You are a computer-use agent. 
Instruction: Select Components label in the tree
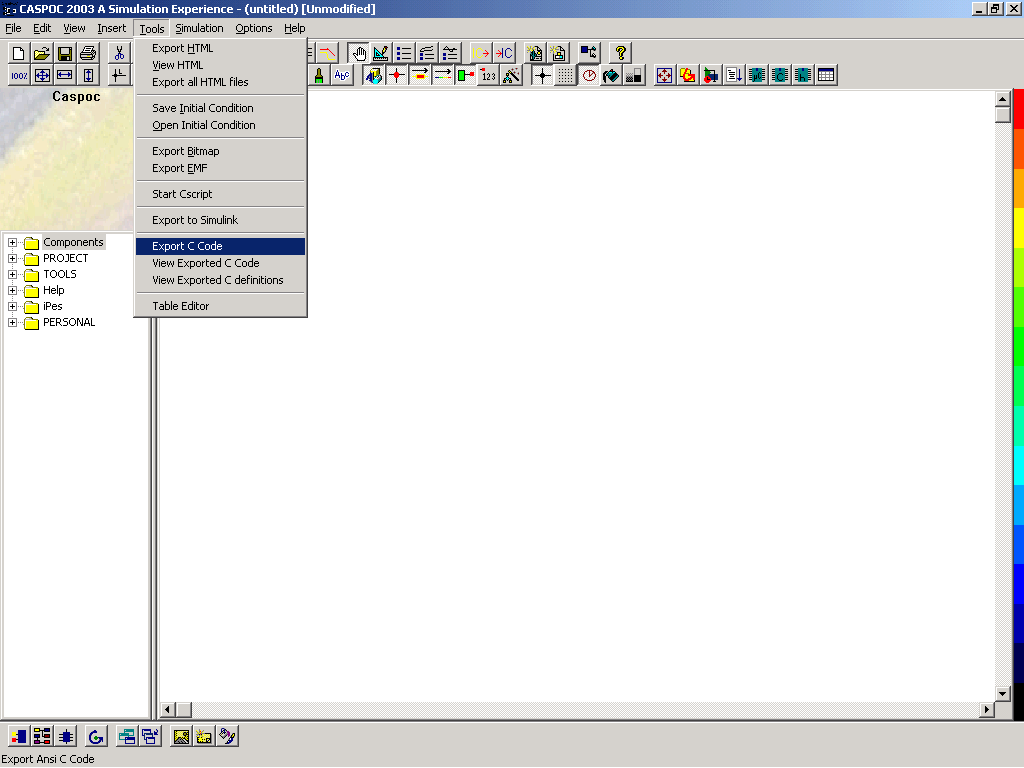[73, 242]
